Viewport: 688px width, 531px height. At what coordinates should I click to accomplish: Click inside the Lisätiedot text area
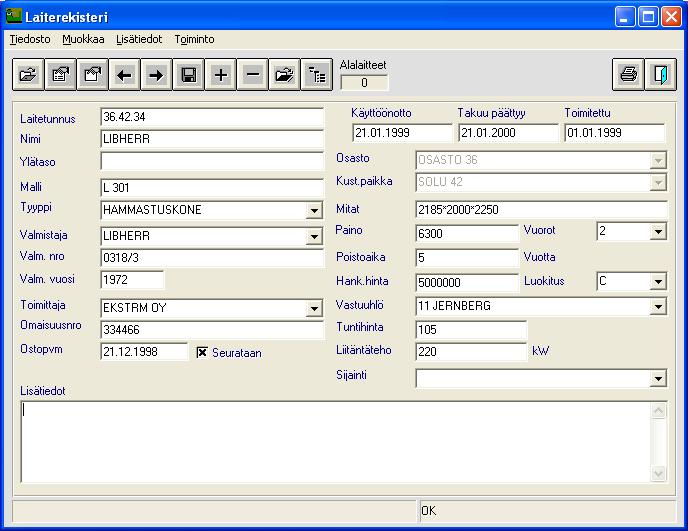click(x=336, y=442)
